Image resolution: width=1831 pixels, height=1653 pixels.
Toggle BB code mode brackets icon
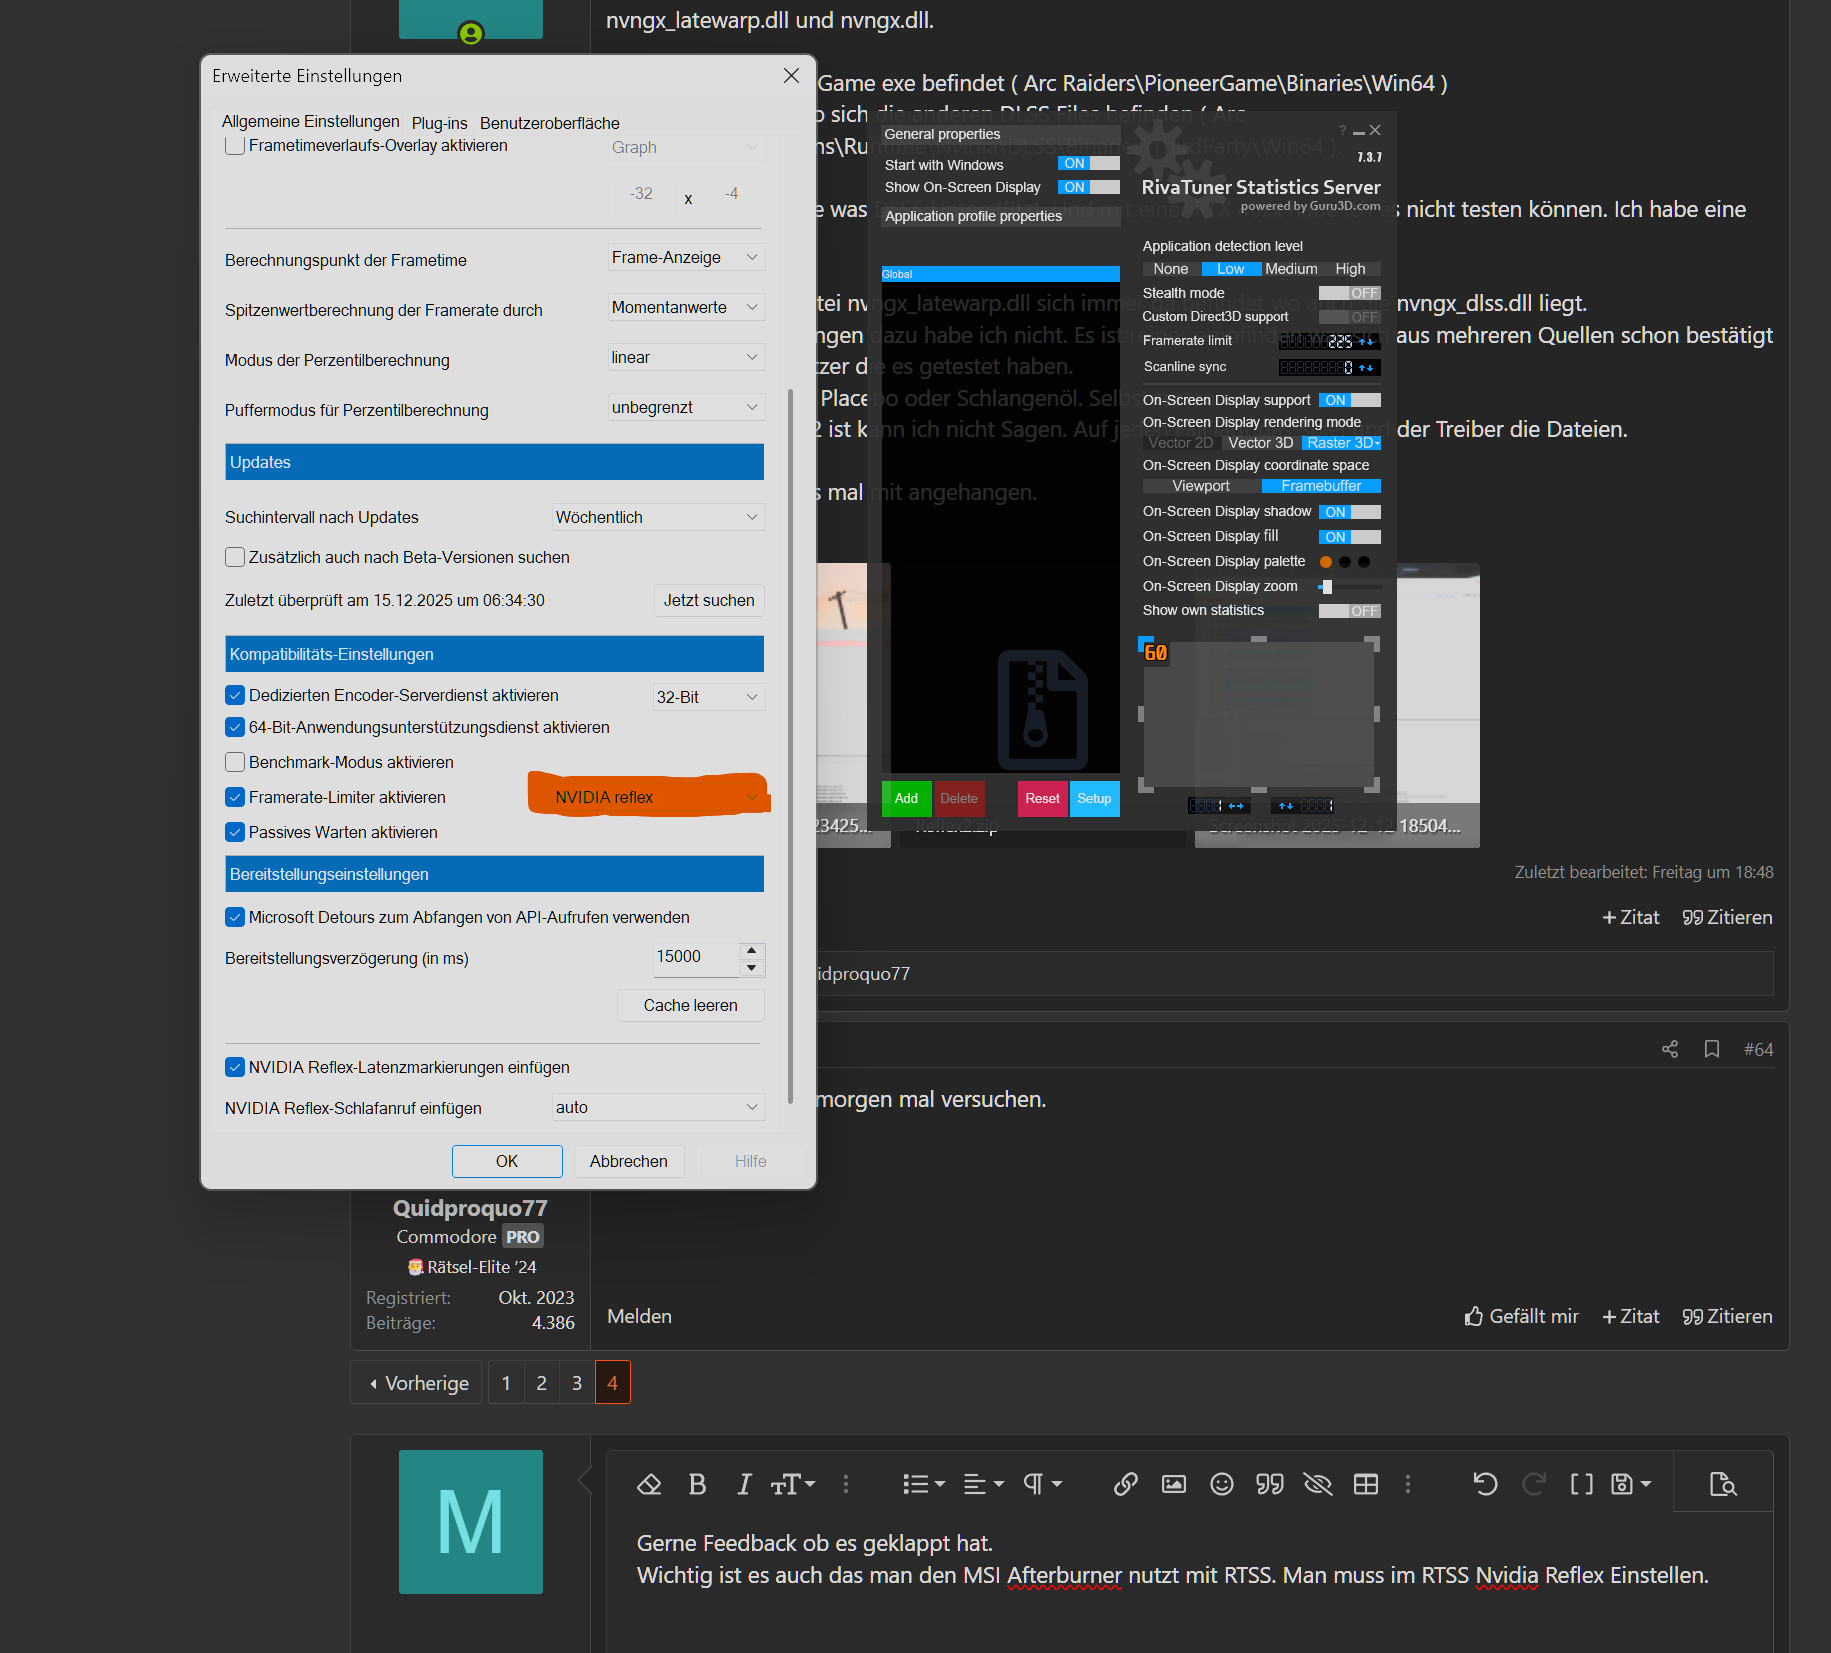(1582, 1484)
